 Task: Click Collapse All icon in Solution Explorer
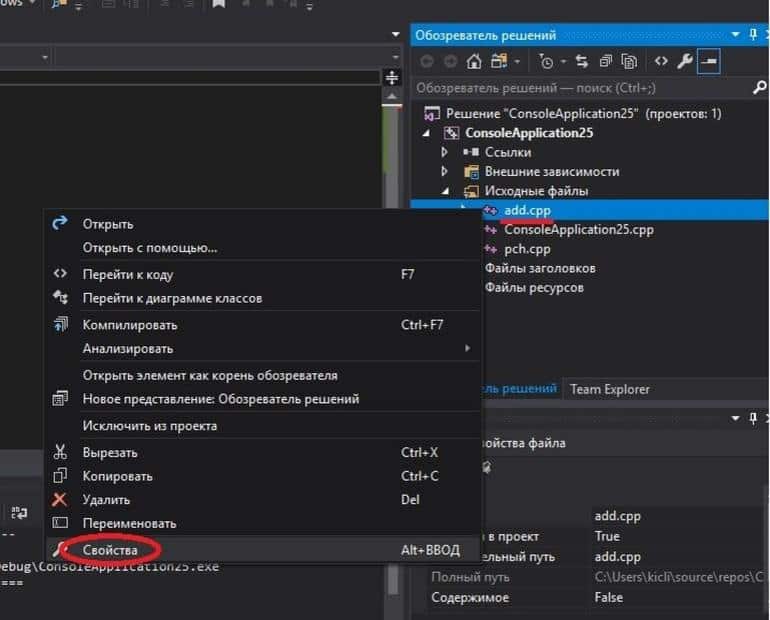[x=606, y=61]
